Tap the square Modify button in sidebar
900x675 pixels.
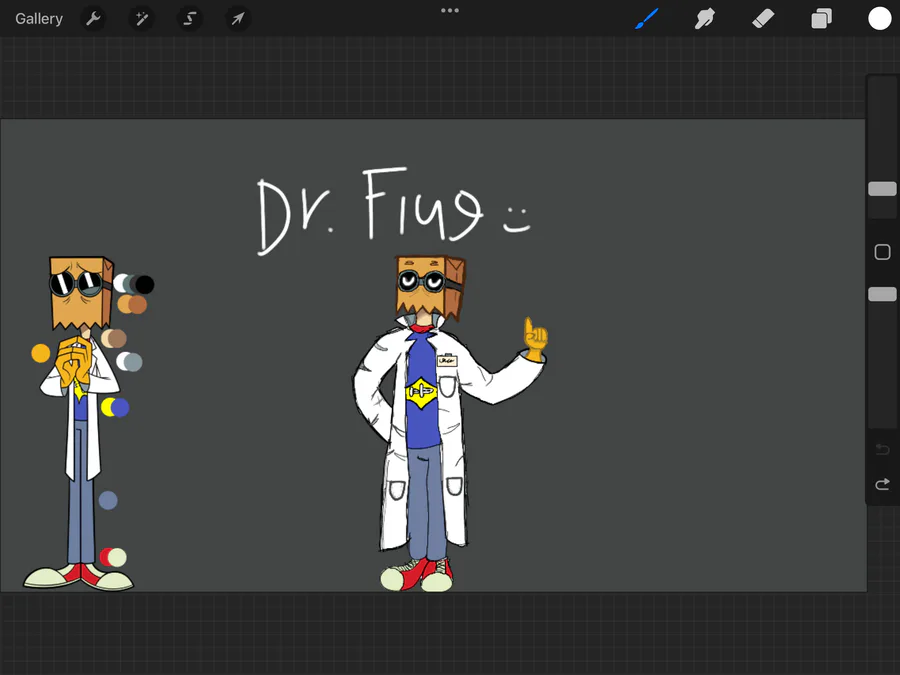(x=882, y=252)
